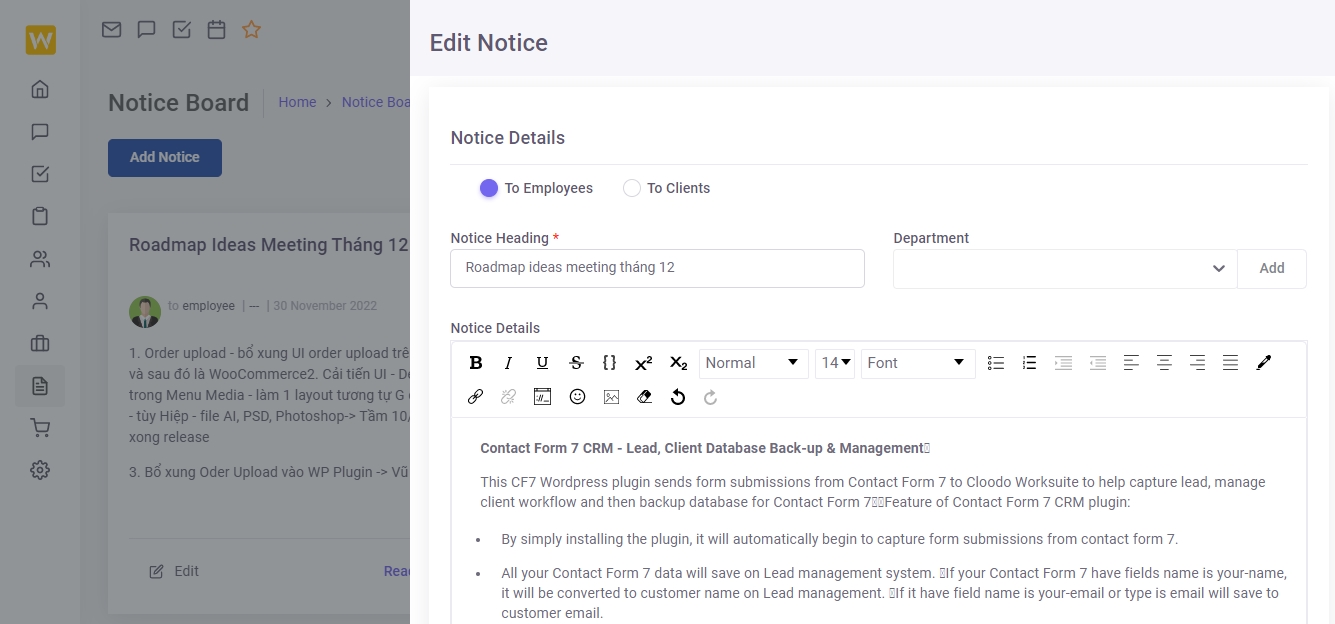The height and width of the screenshot is (624, 1335).
Task: Undo the last edit
Action: pyautogui.click(x=678, y=397)
